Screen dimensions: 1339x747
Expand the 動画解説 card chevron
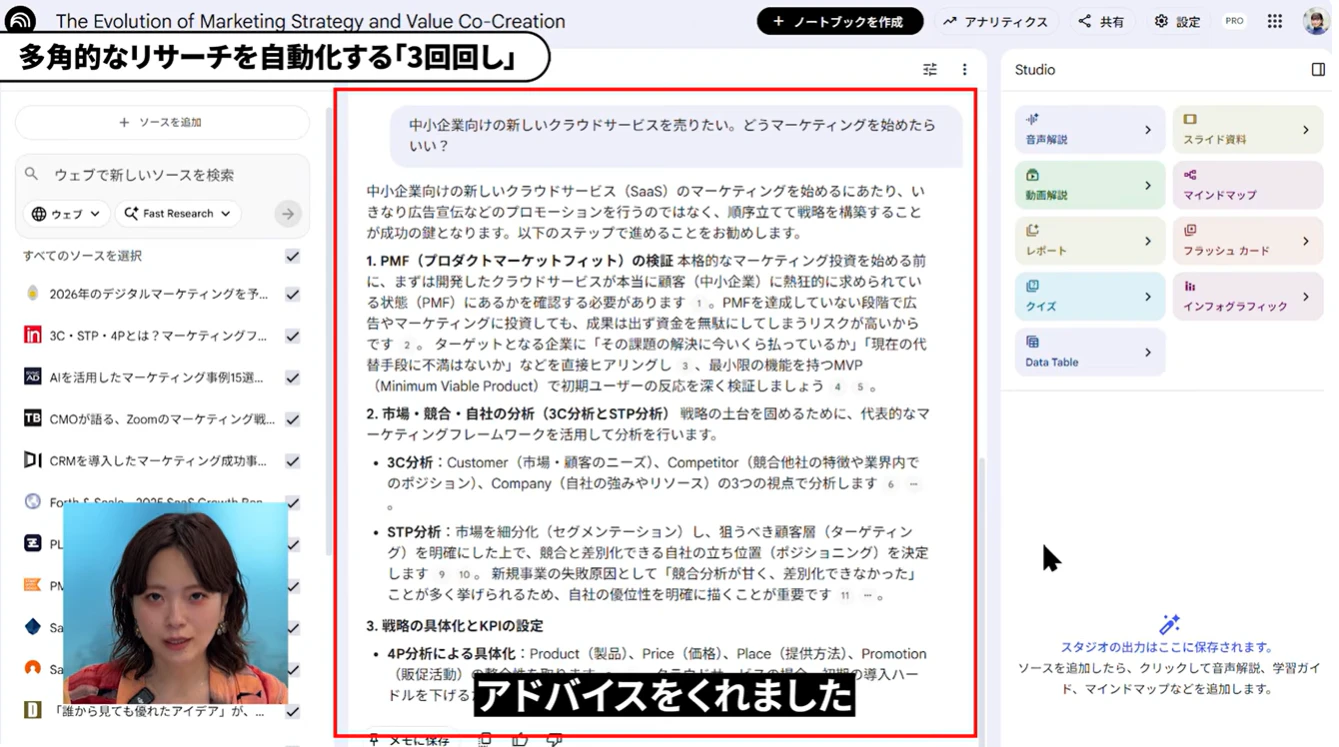coord(1148,186)
